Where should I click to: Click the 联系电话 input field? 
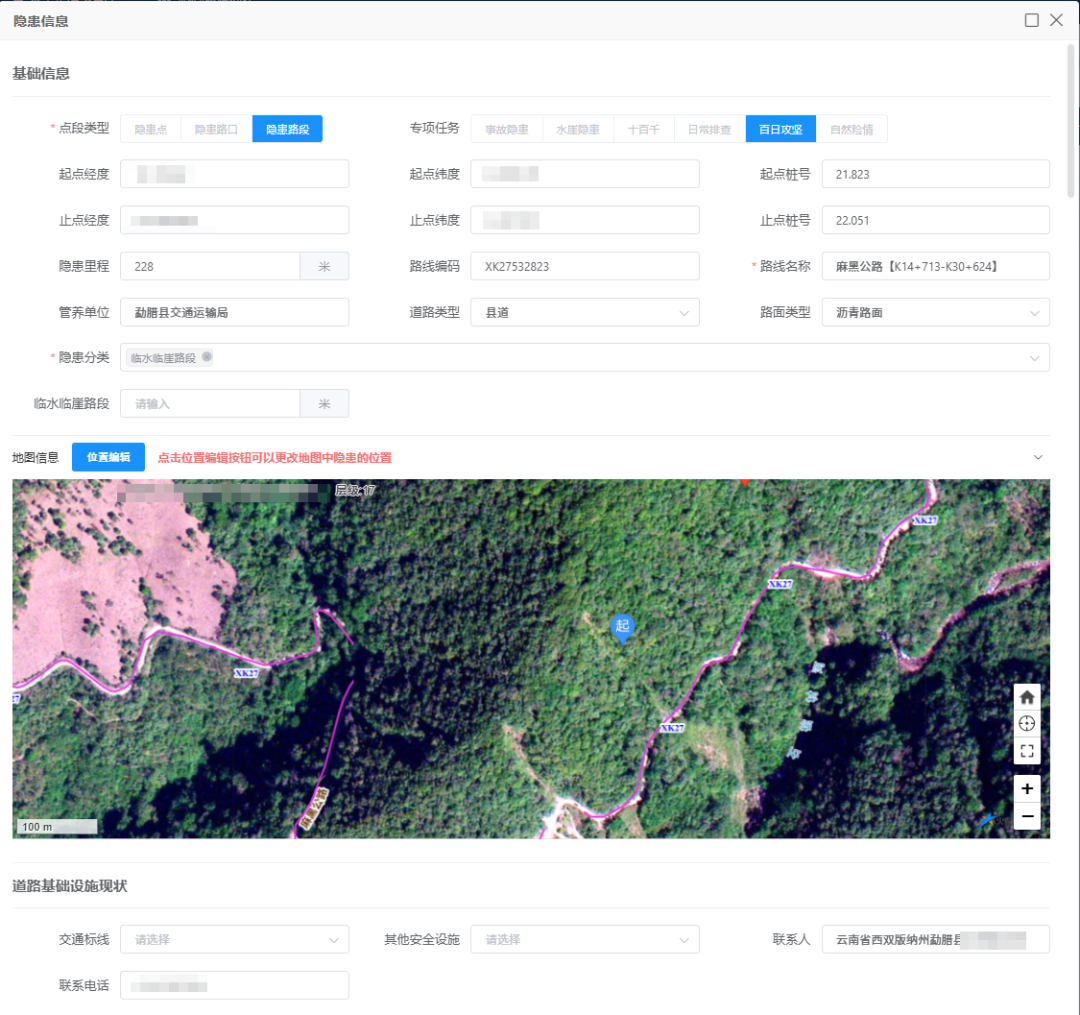tap(234, 985)
